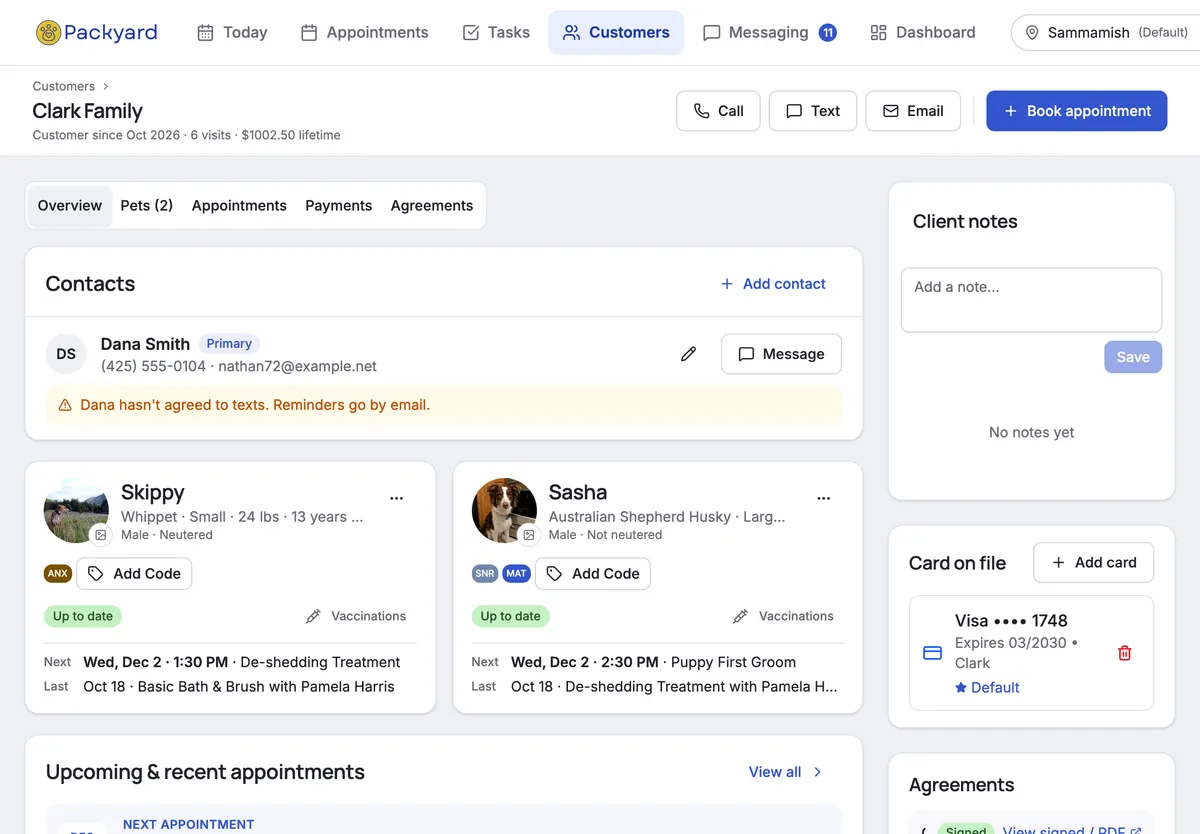Change Skippy's photo via image icon
This screenshot has height=834, width=1200.
[101, 536]
